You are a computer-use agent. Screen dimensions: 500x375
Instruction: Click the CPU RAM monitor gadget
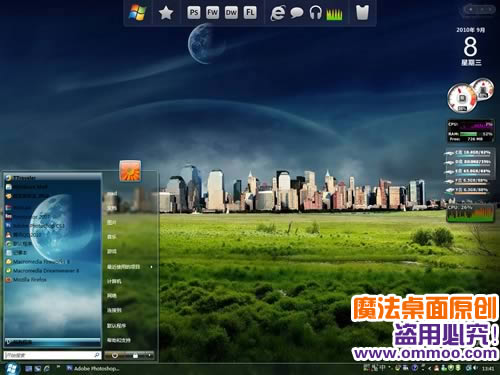pos(470,132)
